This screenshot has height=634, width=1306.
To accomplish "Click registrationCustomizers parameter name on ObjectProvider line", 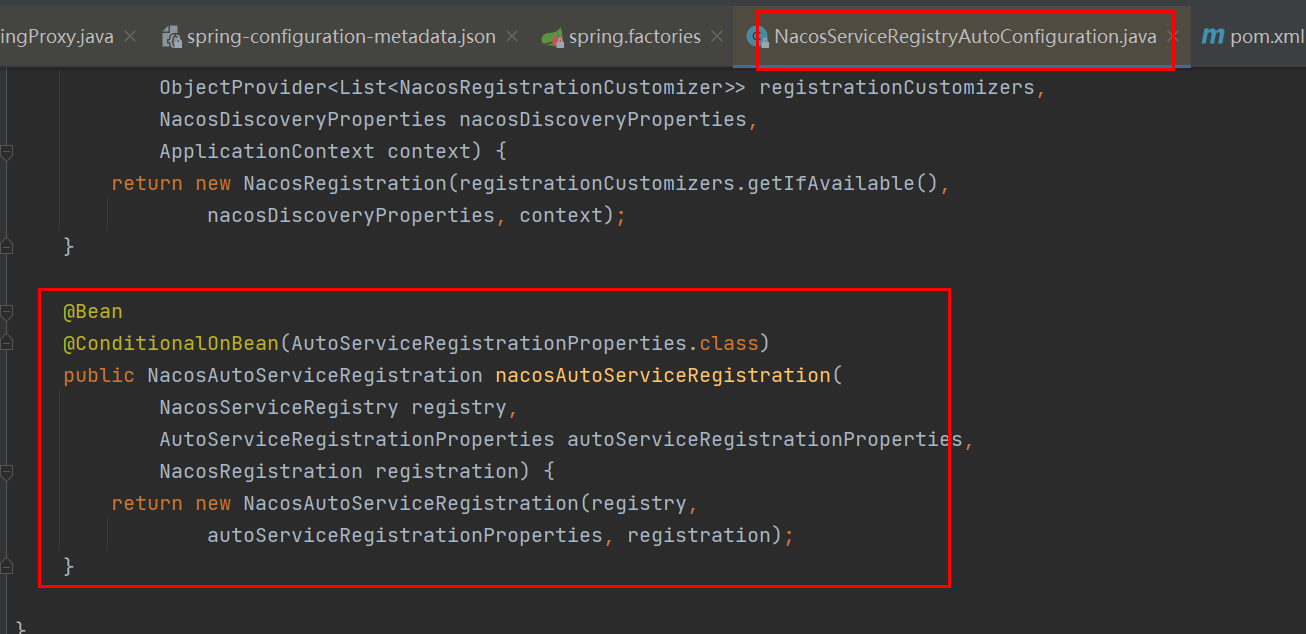I will coord(897,88).
